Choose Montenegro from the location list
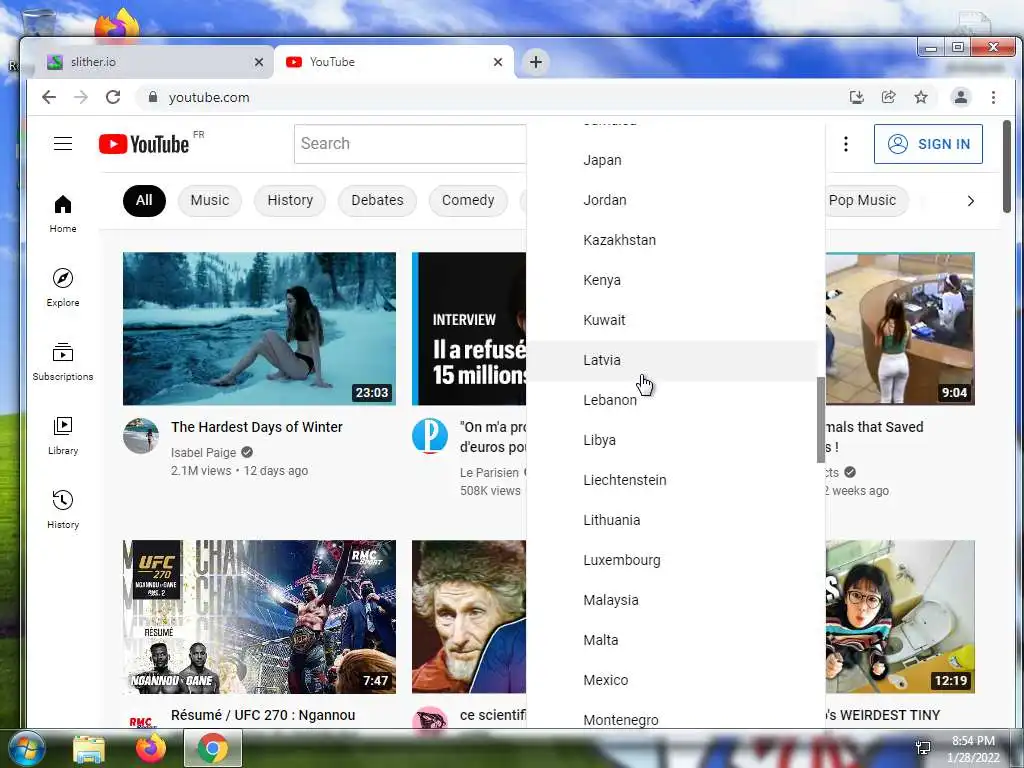 click(671, 716)
